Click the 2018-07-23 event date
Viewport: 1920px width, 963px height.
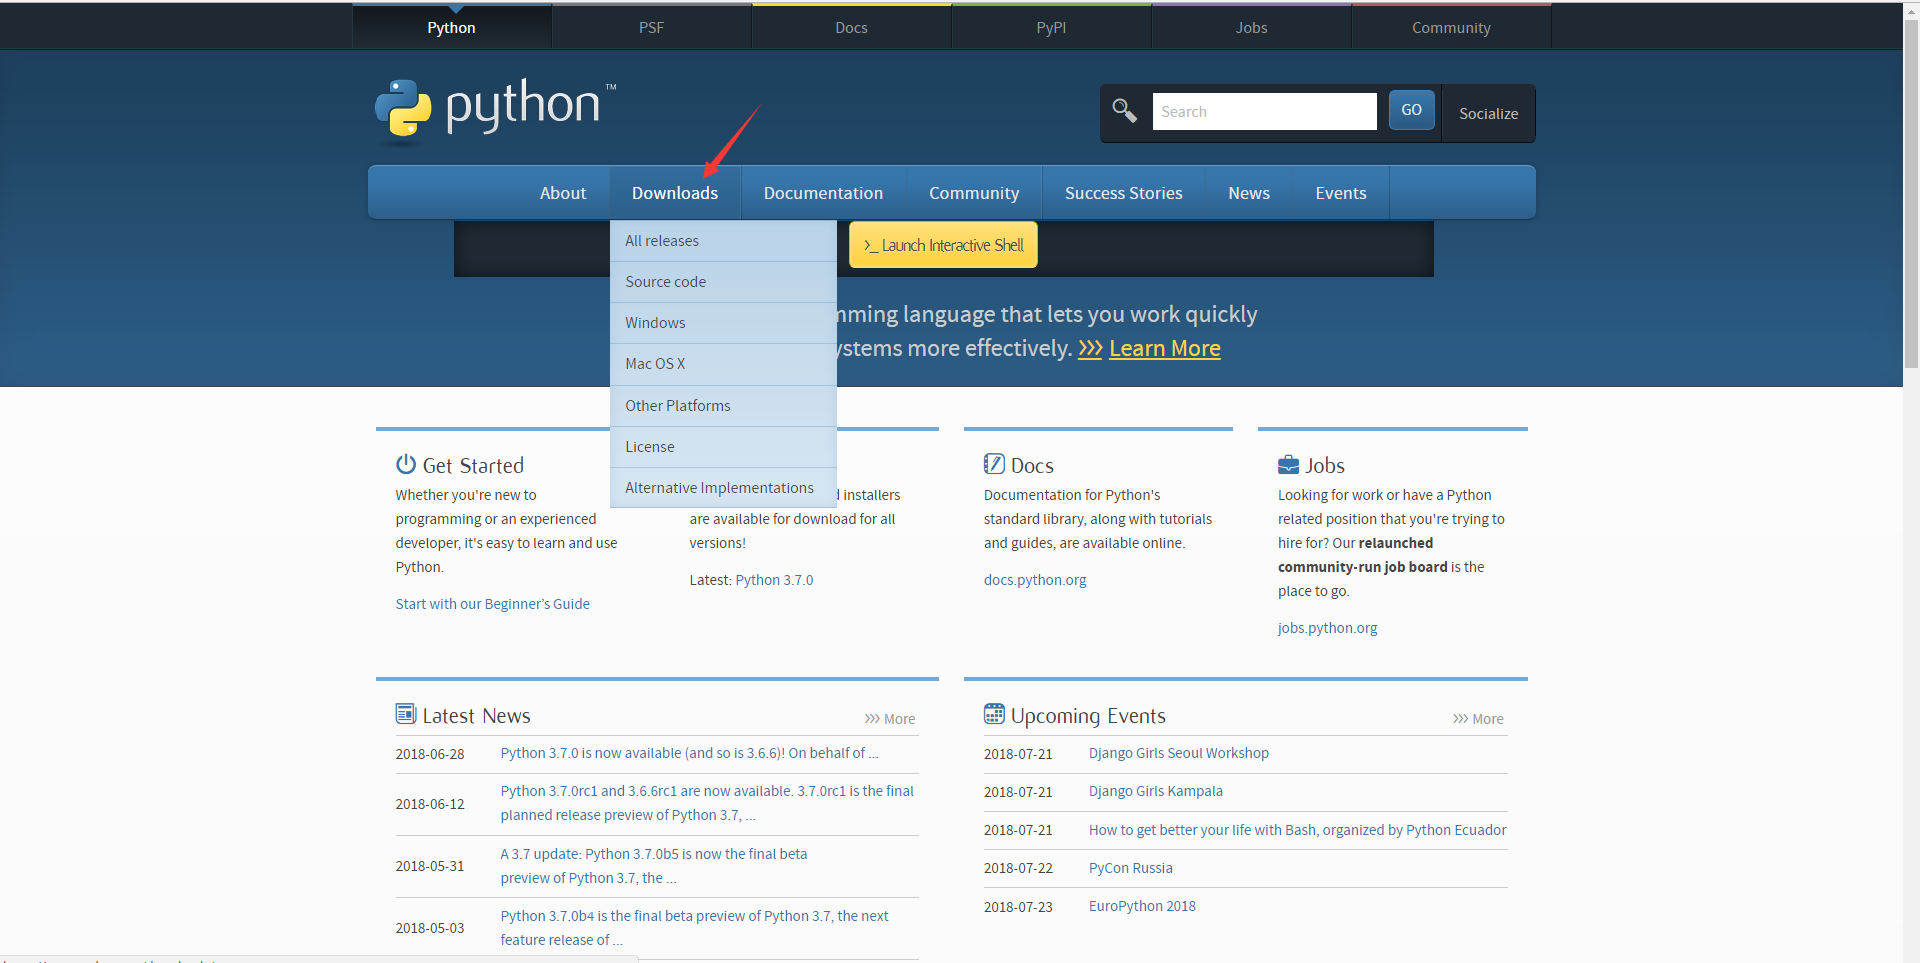click(1018, 907)
